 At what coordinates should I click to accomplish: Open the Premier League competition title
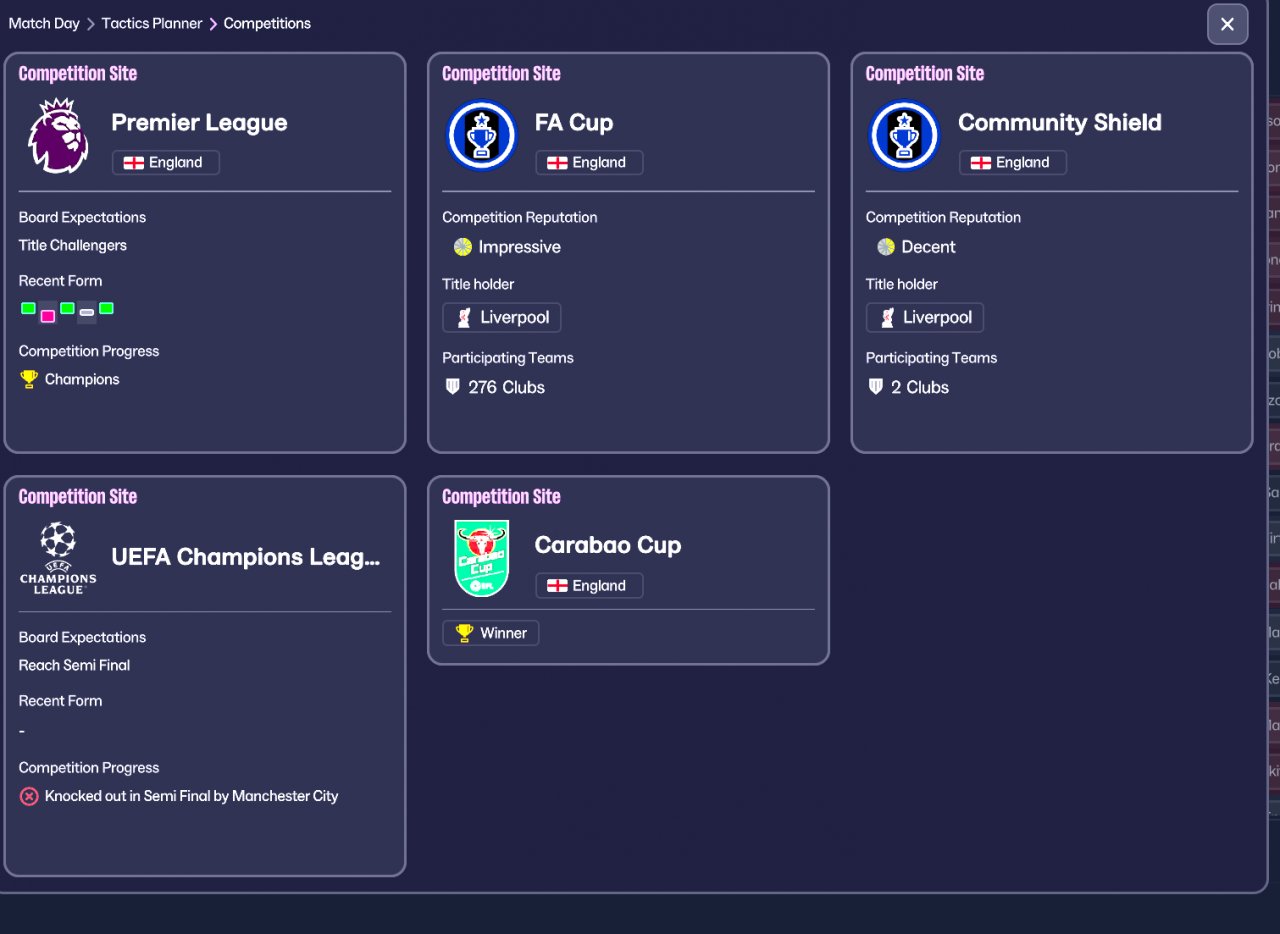199,123
